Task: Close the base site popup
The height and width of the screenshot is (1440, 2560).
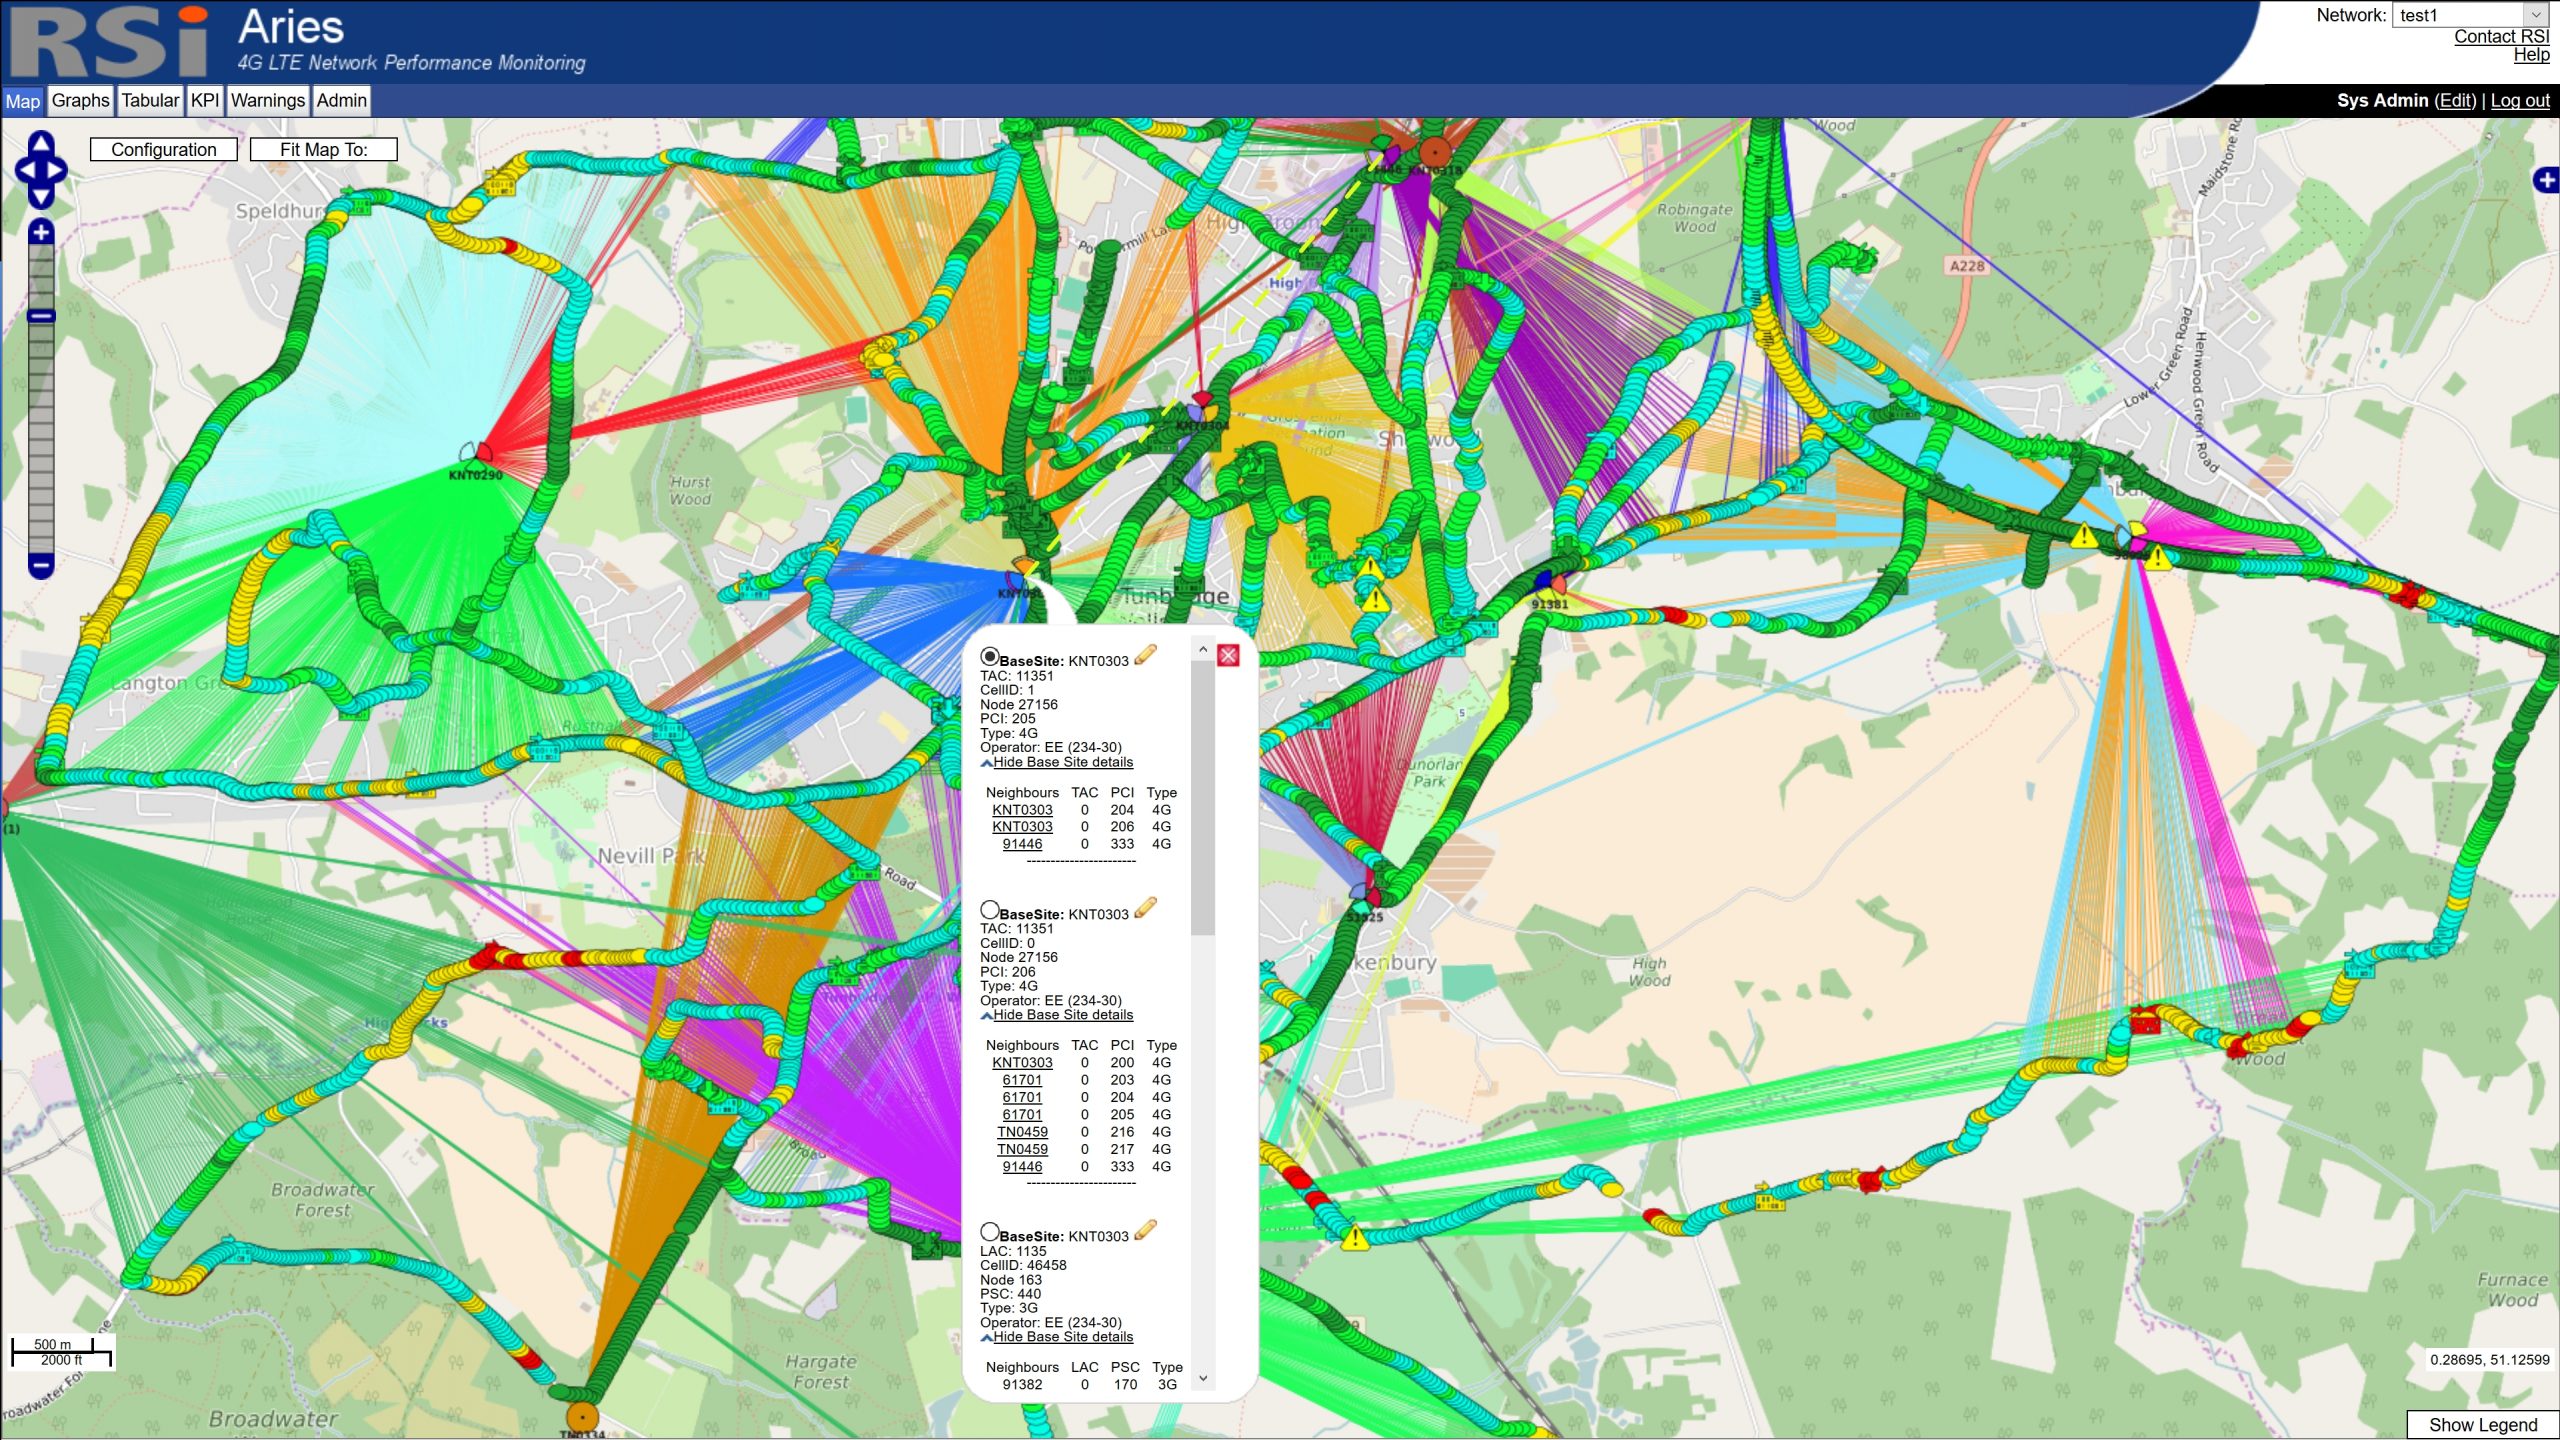Action: [x=1229, y=656]
